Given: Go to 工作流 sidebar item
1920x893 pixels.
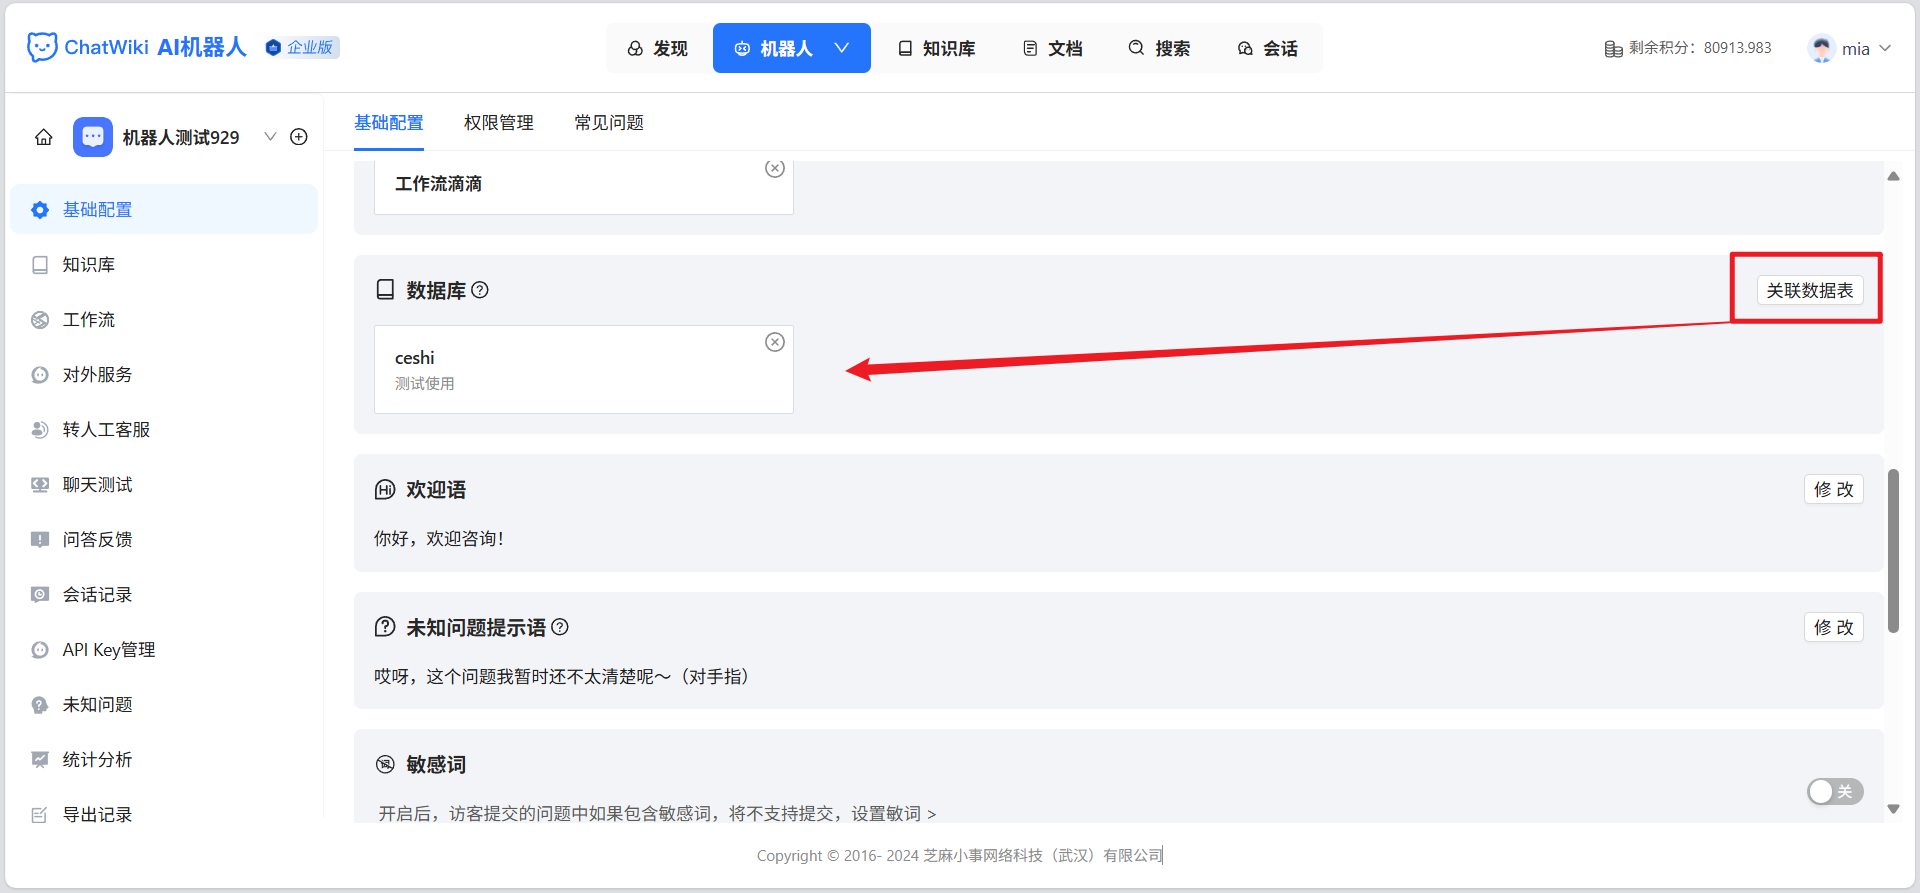Looking at the screenshot, I should coord(164,319).
